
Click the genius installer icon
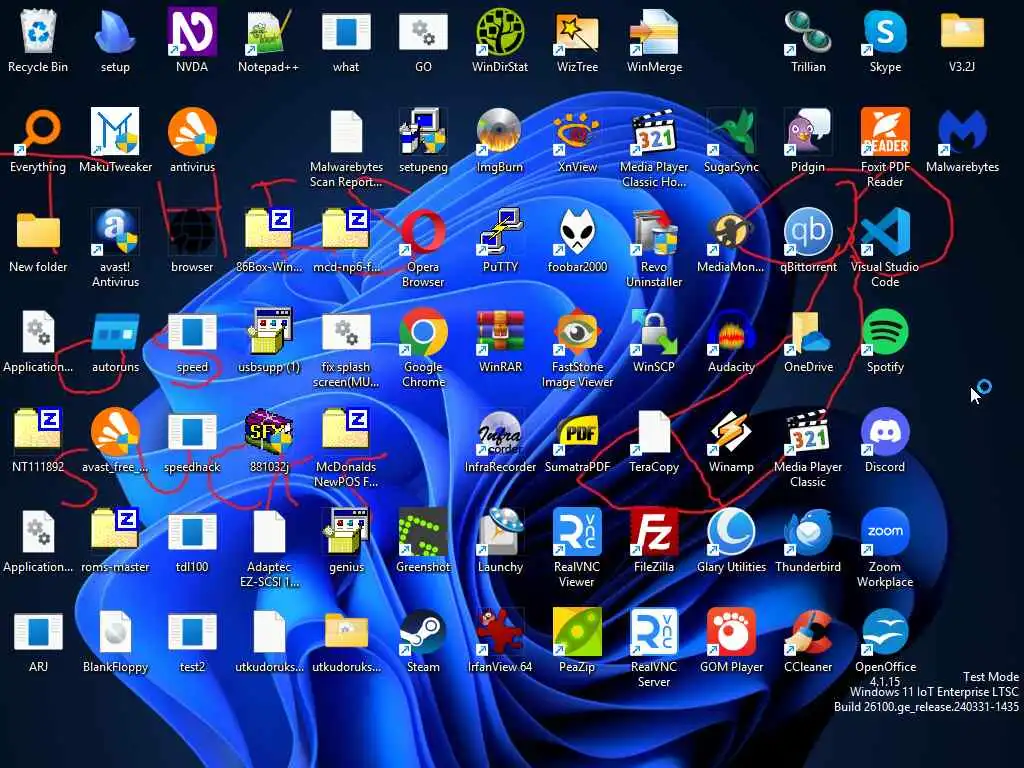click(x=346, y=532)
